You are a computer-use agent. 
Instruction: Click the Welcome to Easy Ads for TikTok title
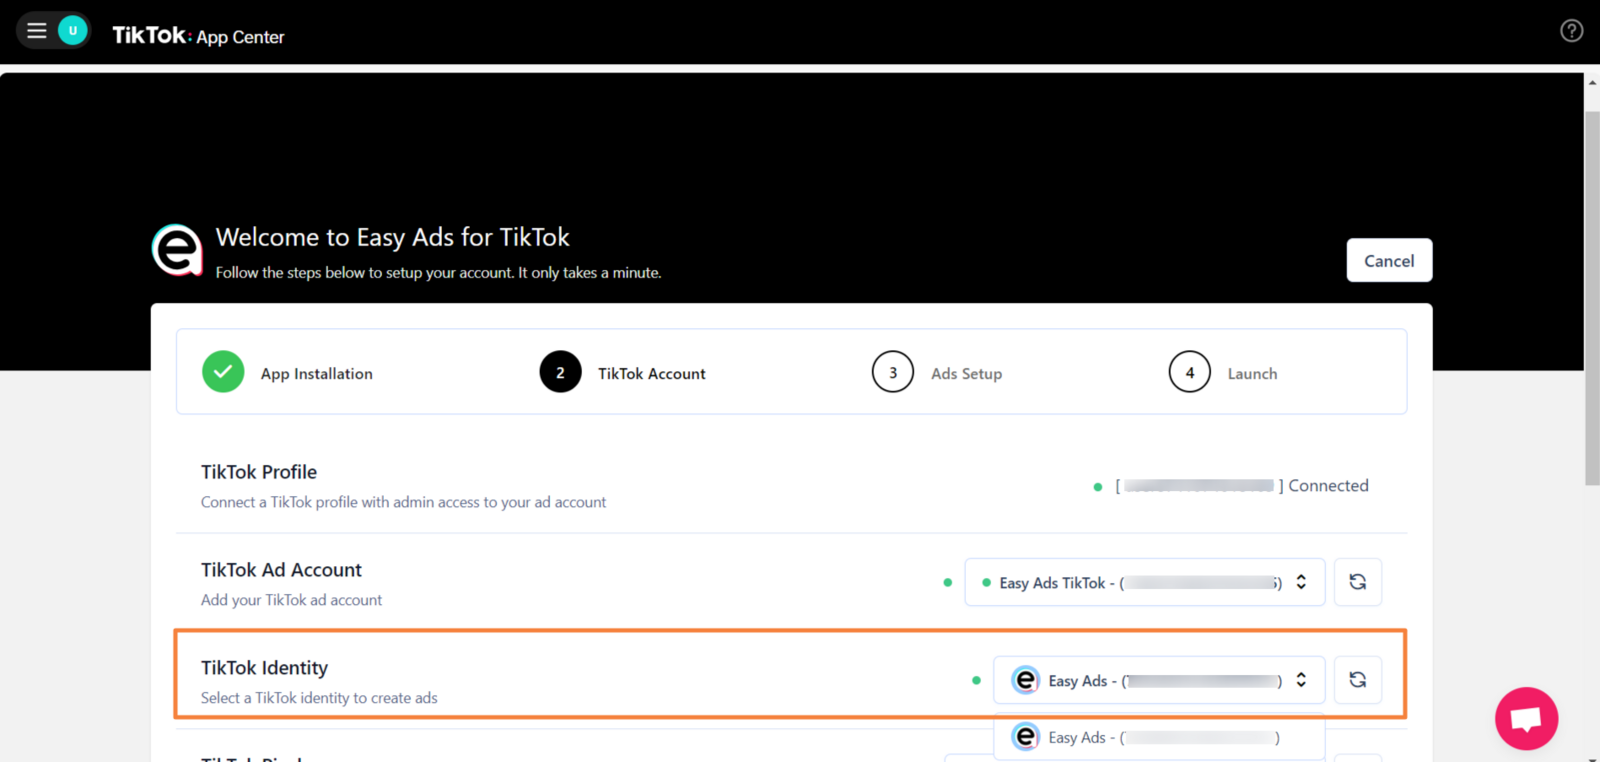[392, 237]
